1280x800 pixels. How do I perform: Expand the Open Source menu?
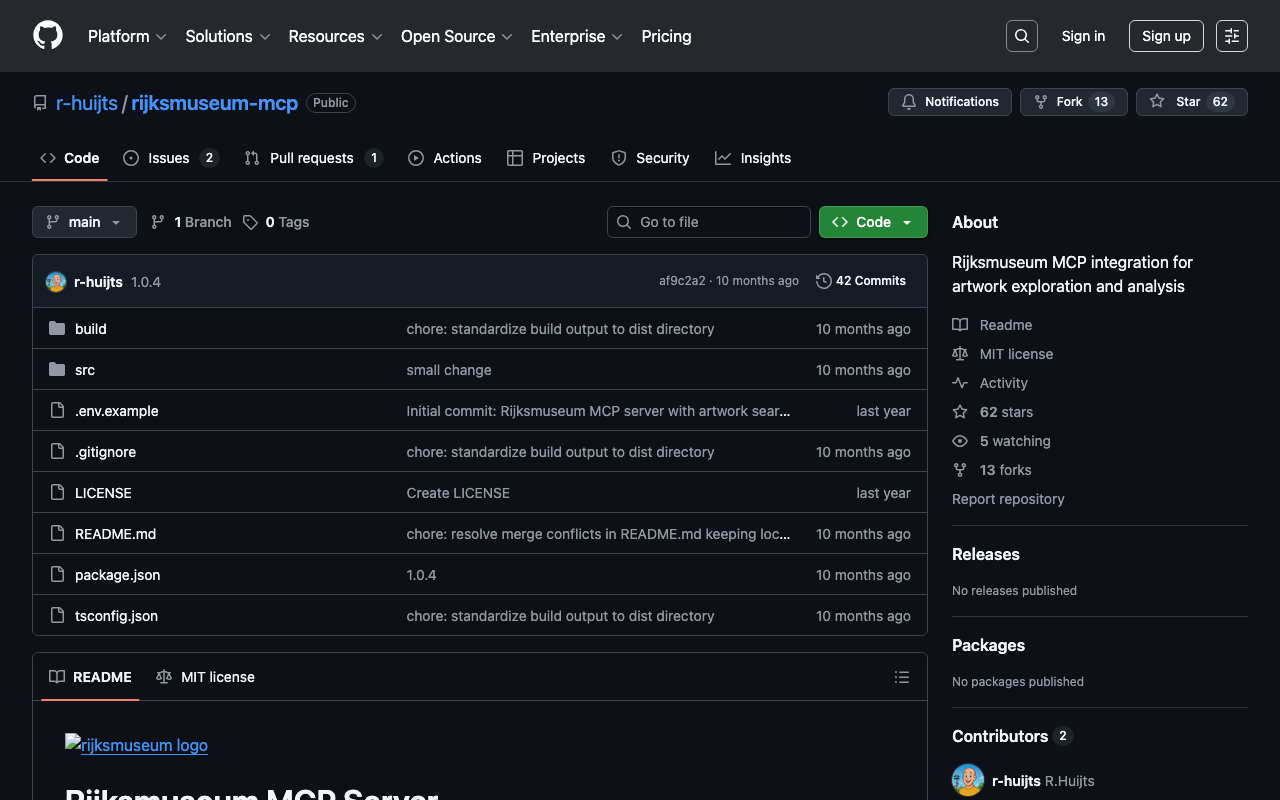[x=456, y=36]
